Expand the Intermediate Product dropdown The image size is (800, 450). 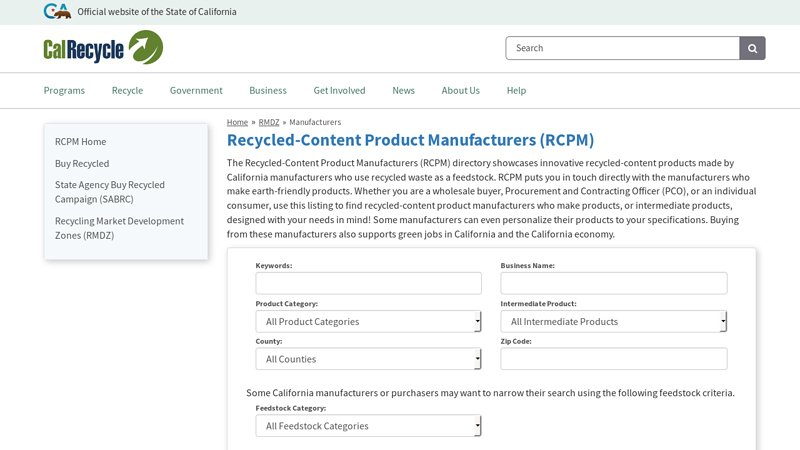pyautogui.click(x=613, y=321)
